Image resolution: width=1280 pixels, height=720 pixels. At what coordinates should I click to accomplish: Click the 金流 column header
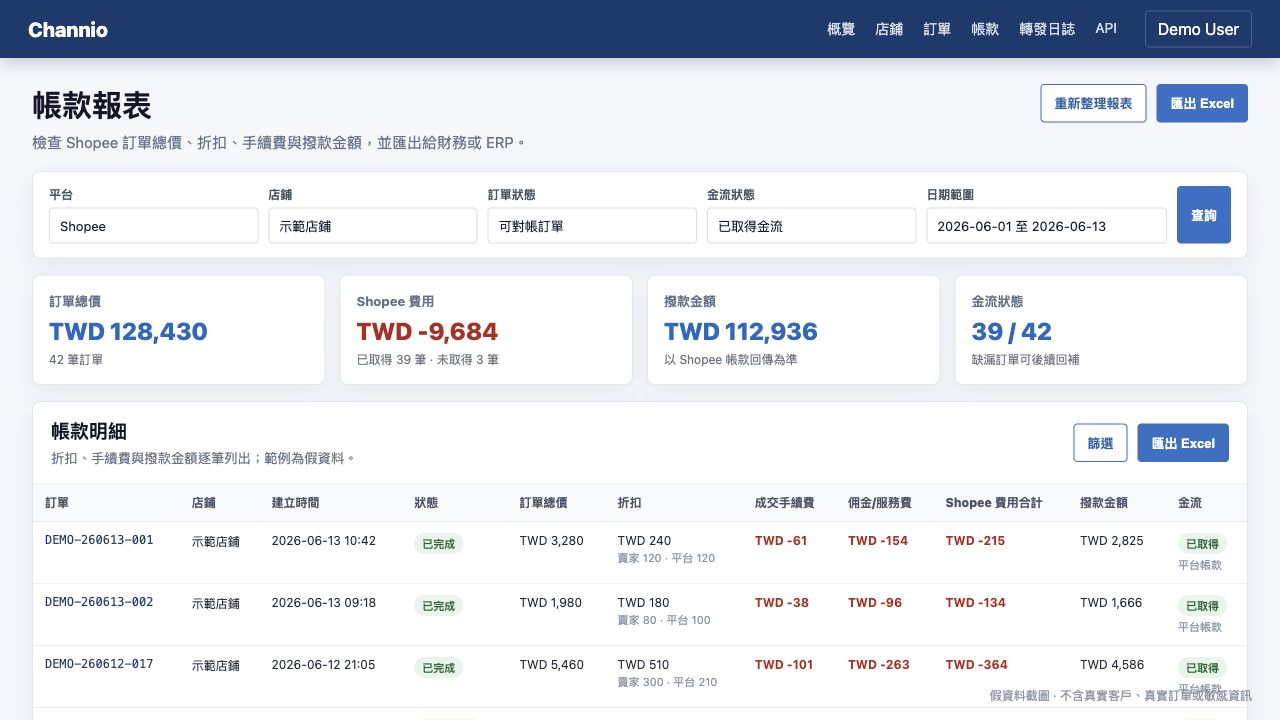point(1190,503)
